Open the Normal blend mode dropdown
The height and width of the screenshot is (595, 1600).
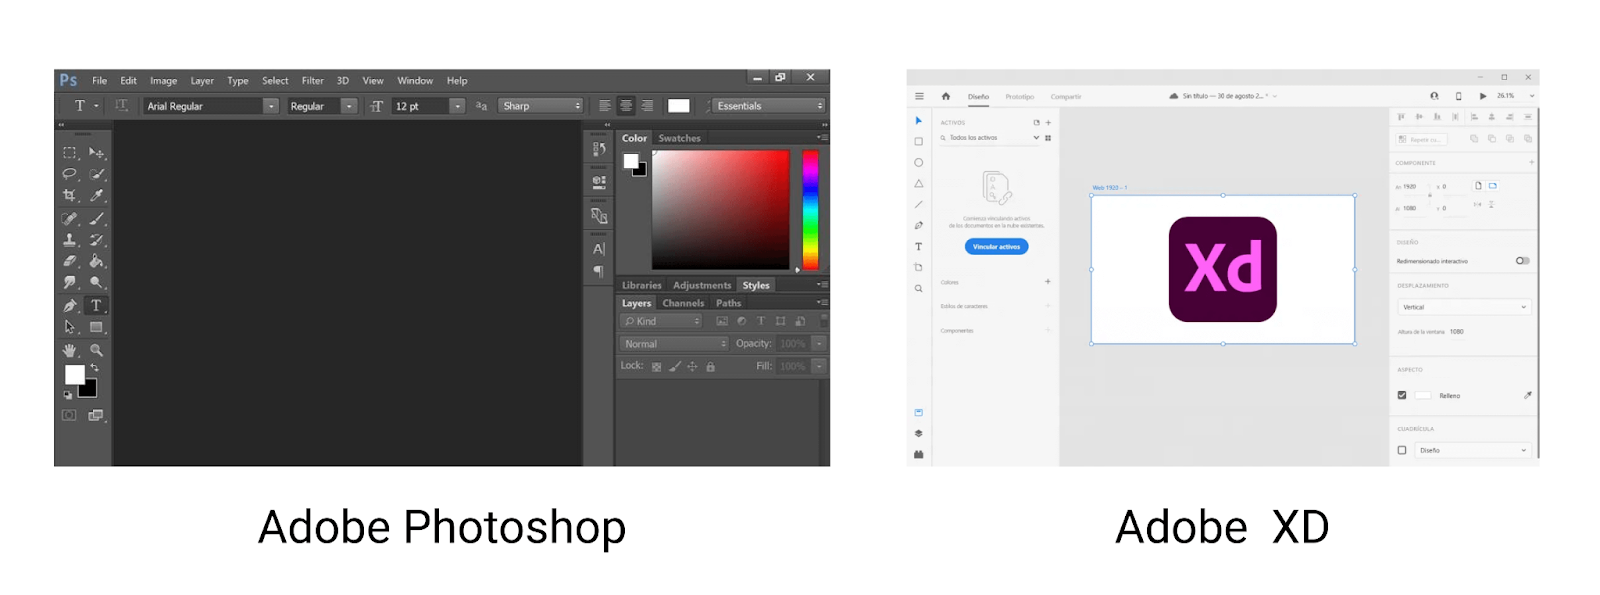(675, 344)
